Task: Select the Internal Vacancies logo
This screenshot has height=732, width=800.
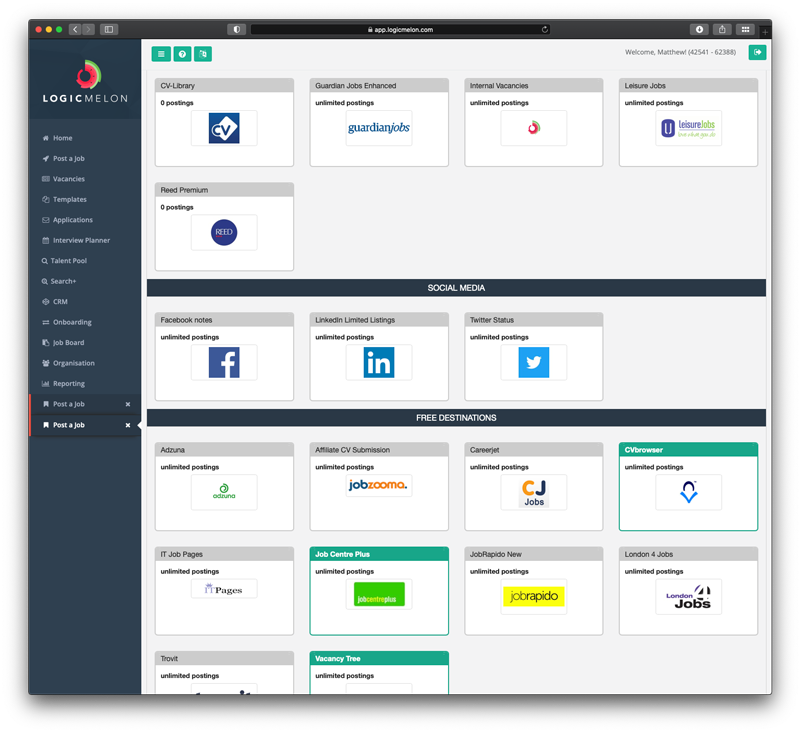Action: click(534, 128)
